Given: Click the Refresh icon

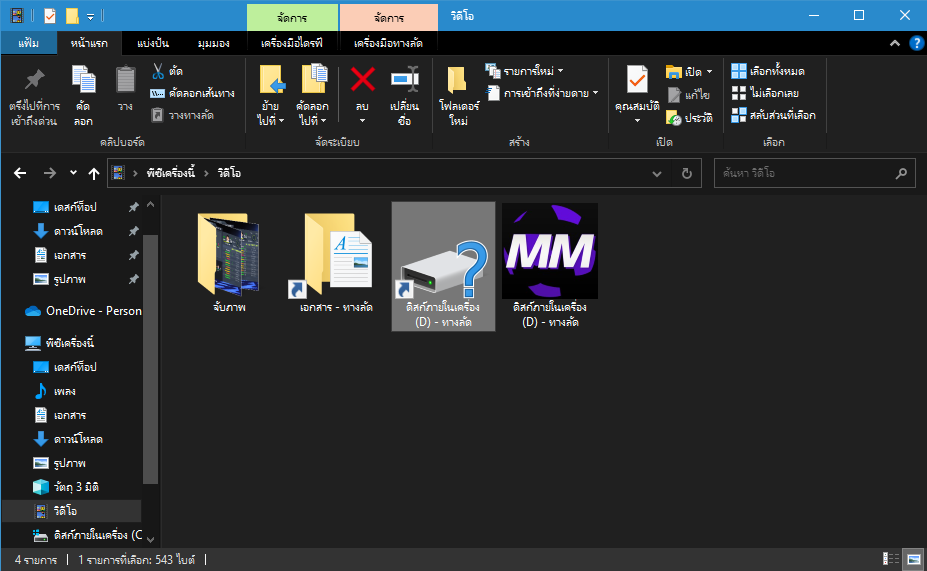Looking at the screenshot, I should pos(686,173).
